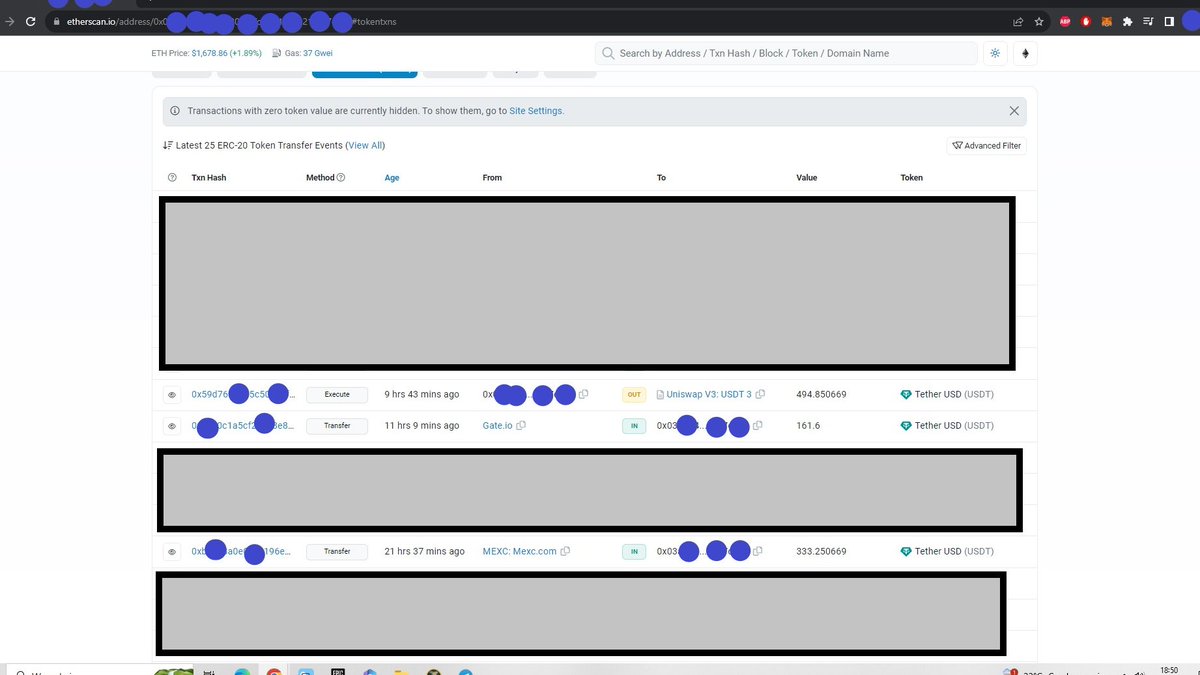Screen dimensions: 1200x675
Task: Dismiss the hidden transactions banner
Action: click(x=1014, y=111)
